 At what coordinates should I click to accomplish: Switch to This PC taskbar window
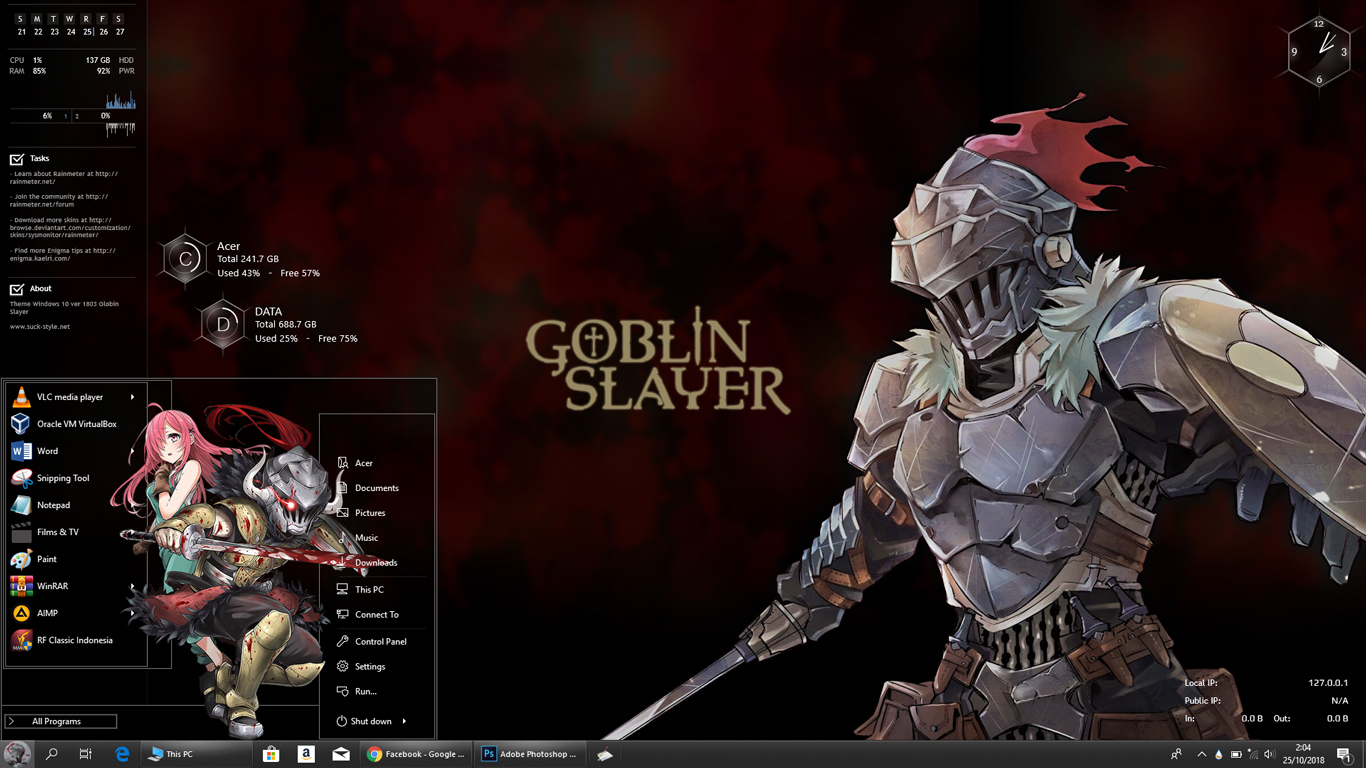195,754
